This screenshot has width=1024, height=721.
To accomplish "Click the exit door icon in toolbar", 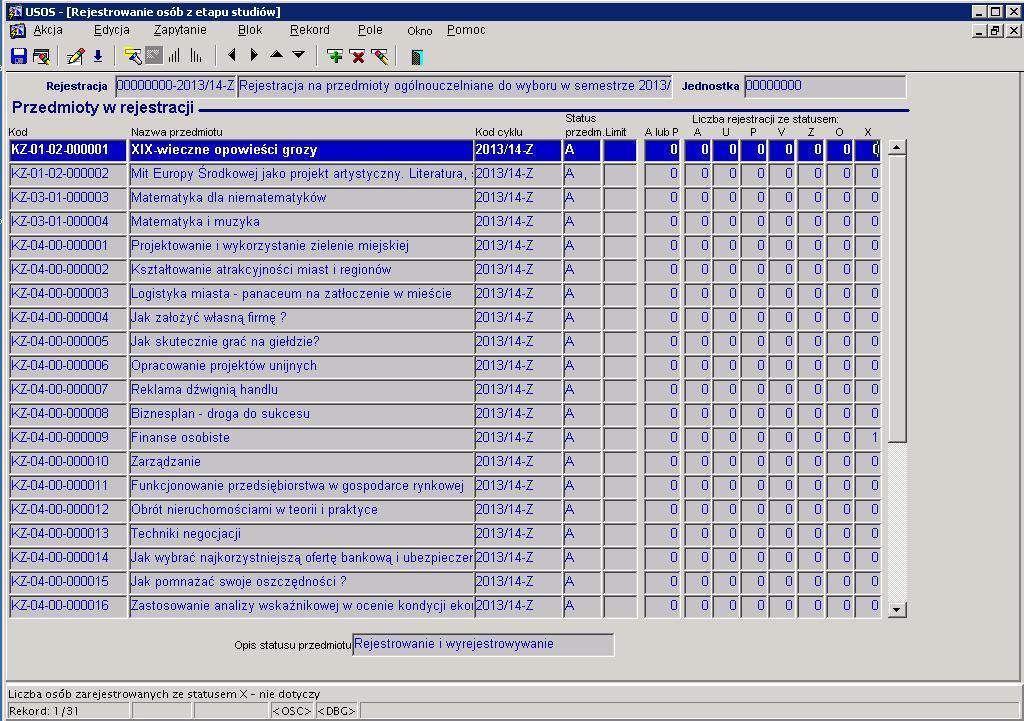I will tap(417, 57).
